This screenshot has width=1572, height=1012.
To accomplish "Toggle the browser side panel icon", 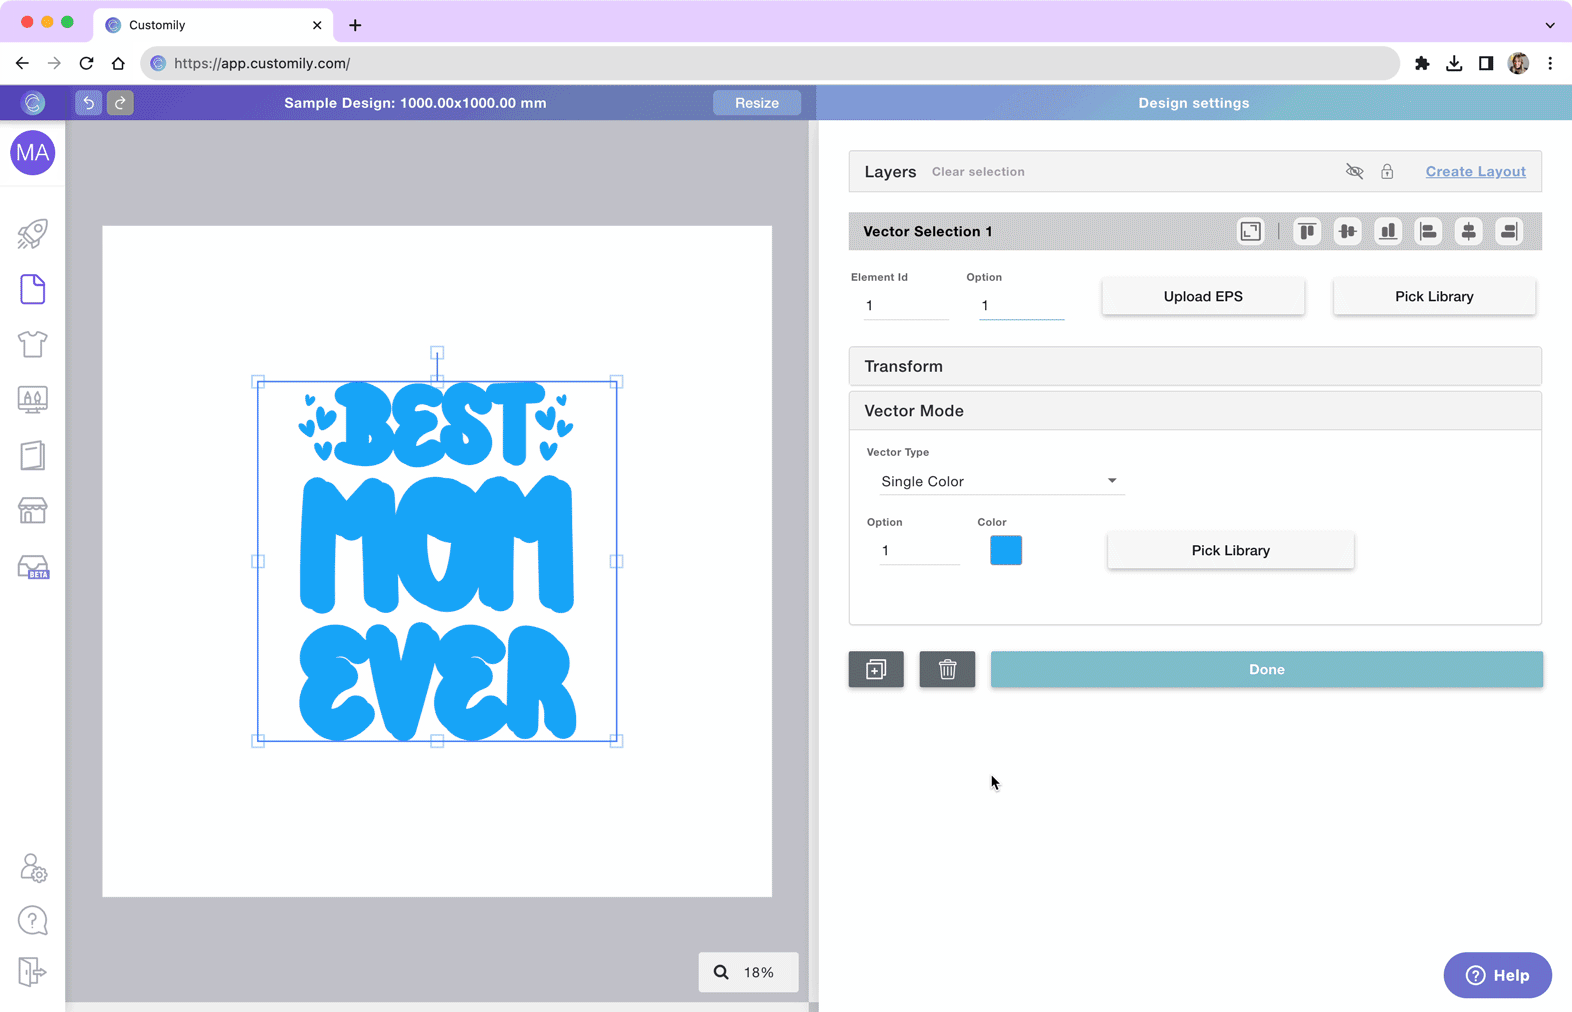I will coord(1486,63).
